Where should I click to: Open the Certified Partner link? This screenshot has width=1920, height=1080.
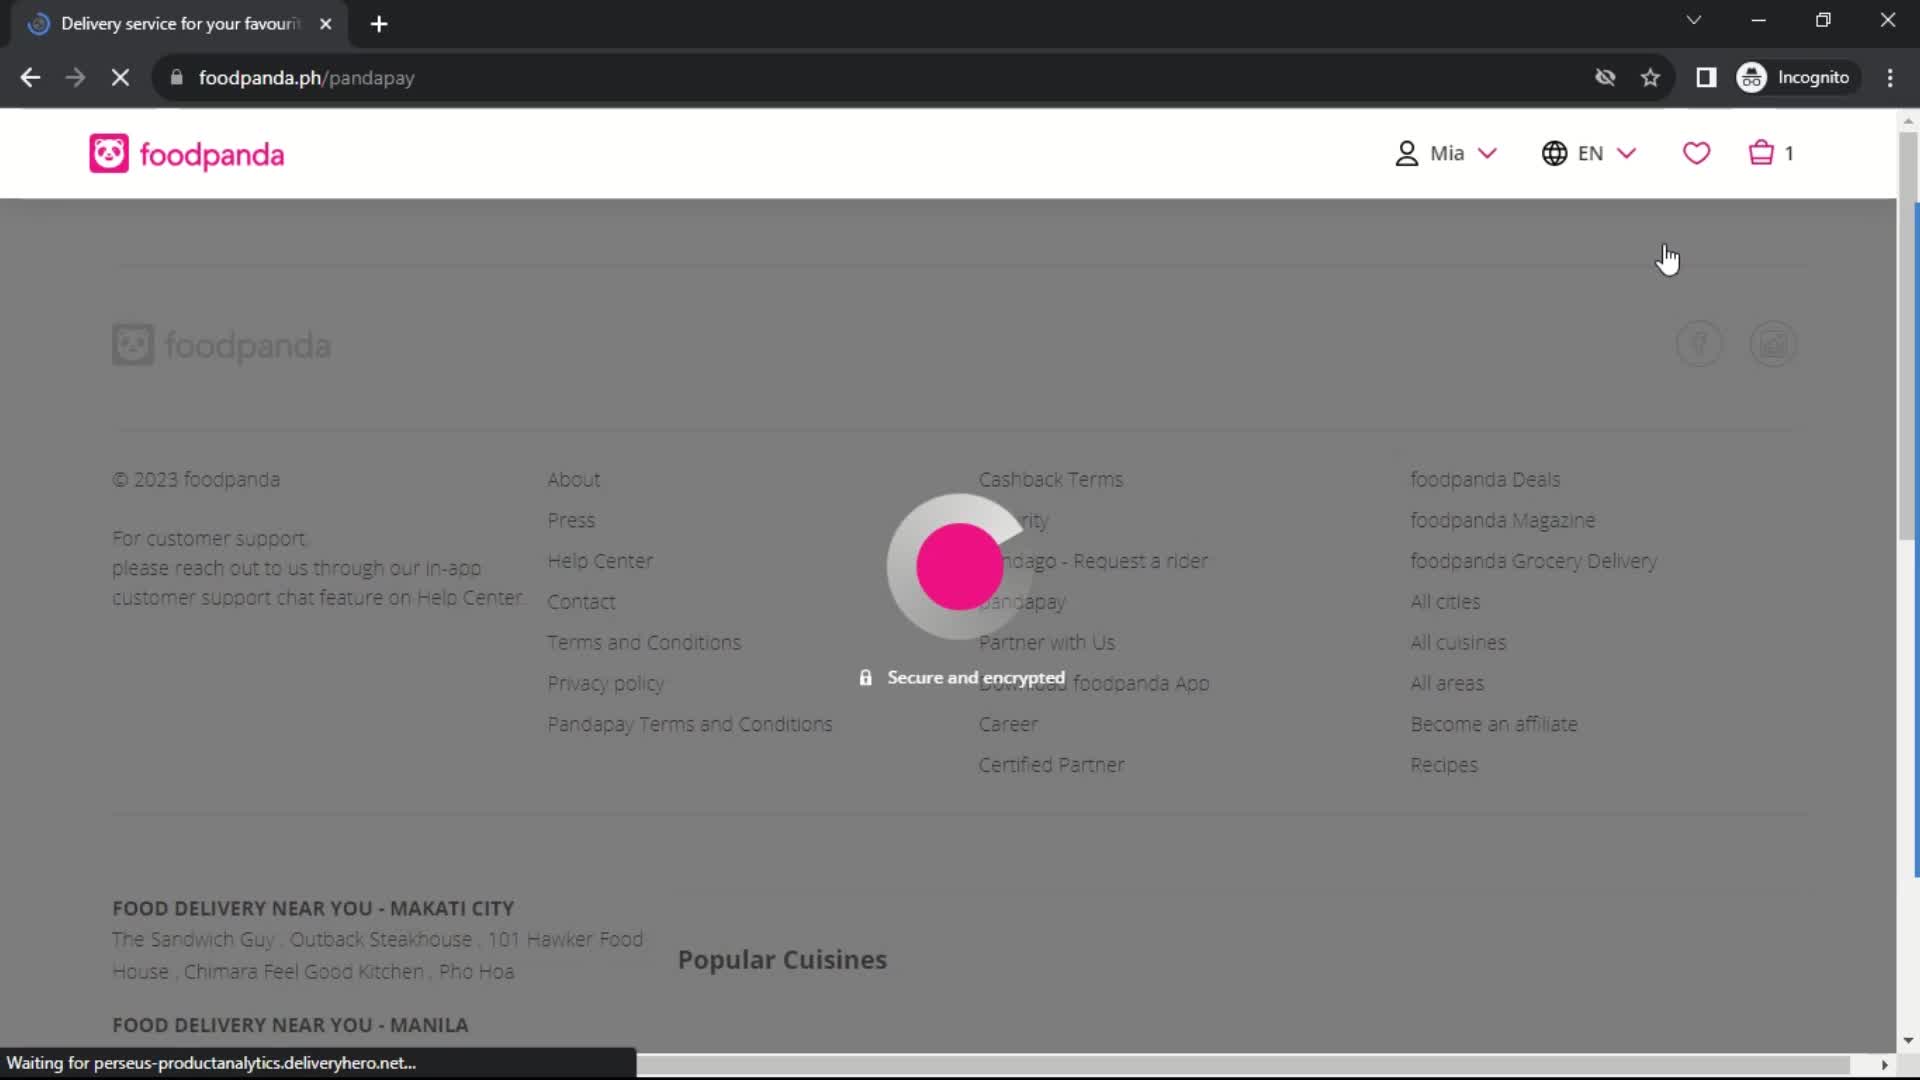[1051, 765]
